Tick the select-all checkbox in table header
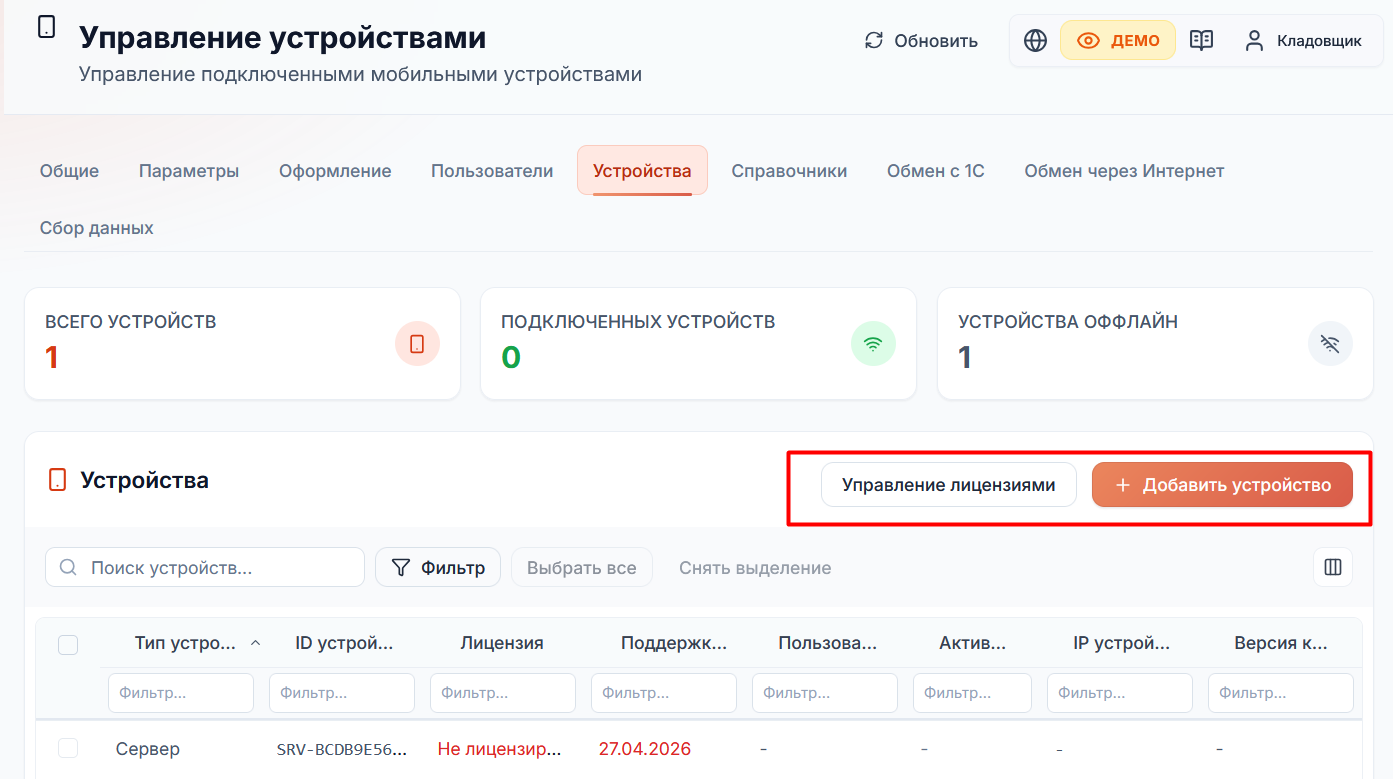Screen dimensions: 1393x779 point(68,645)
